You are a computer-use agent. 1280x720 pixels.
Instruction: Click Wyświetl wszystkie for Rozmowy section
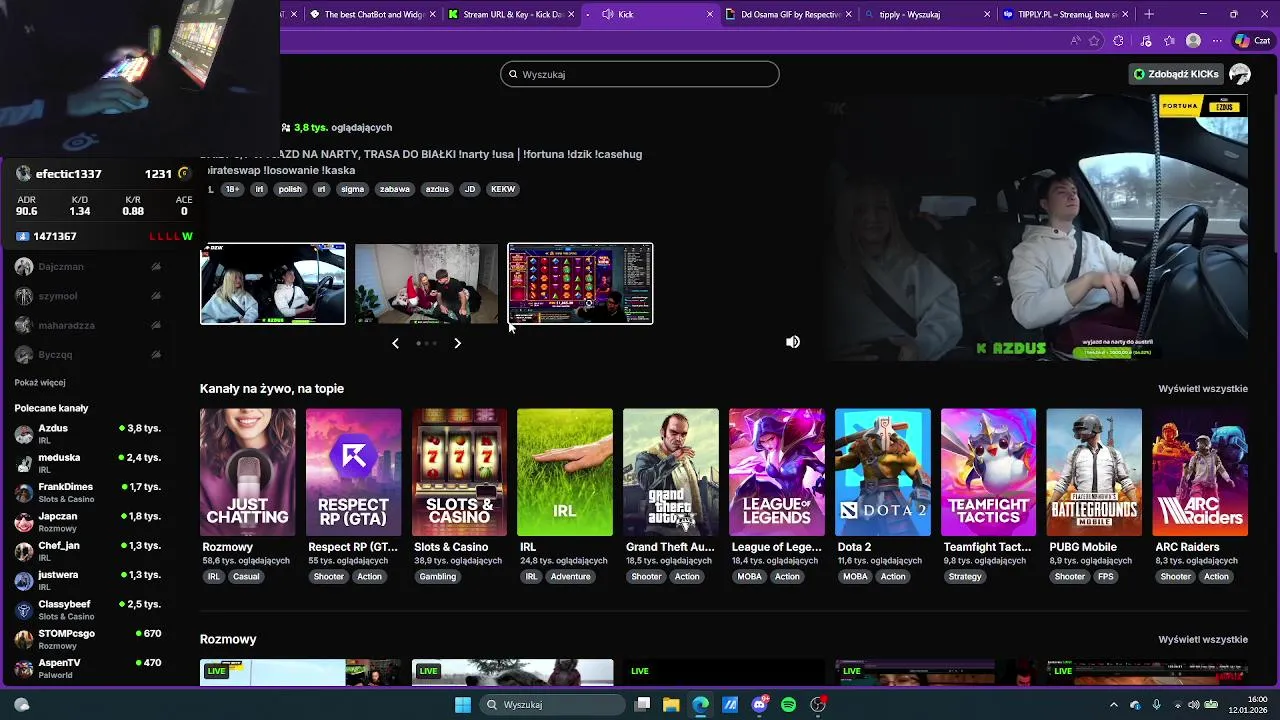pyautogui.click(x=1203, y=639)
